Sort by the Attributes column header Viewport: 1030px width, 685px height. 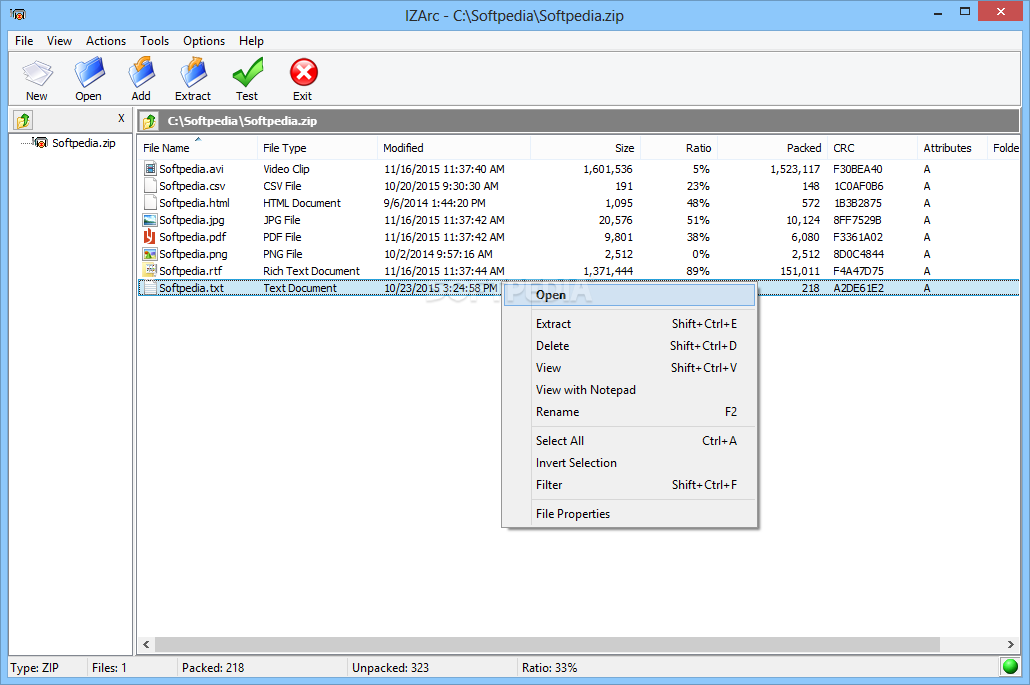(x=952, y=148)
